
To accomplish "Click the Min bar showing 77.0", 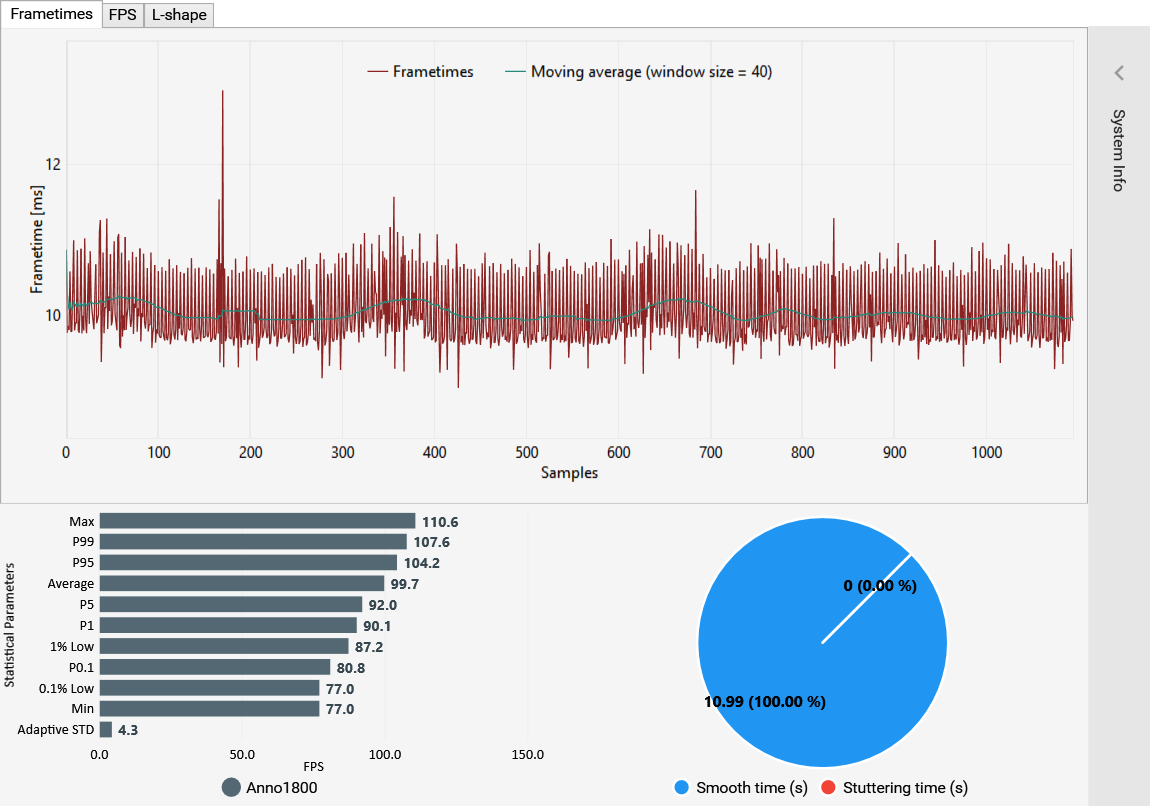I will tap(210, 708).
